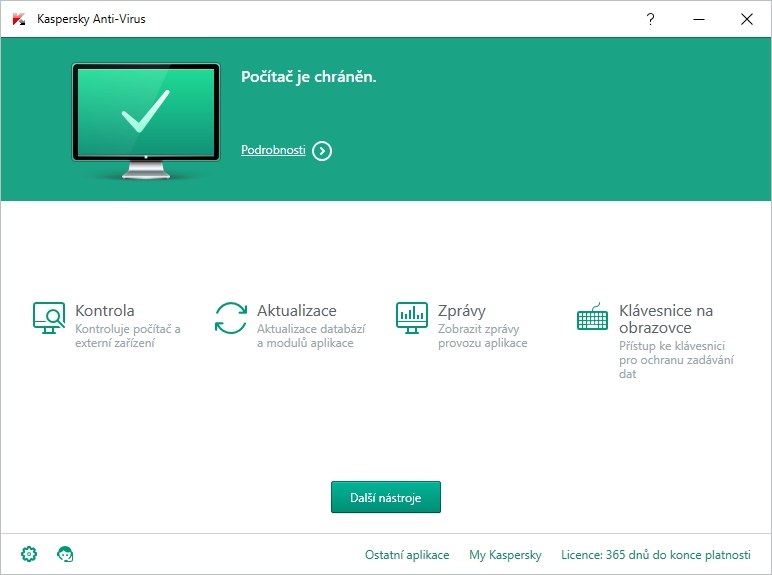Open the My Kaspersky link
The image size is (772, 575).
click(x=505, y=555)
